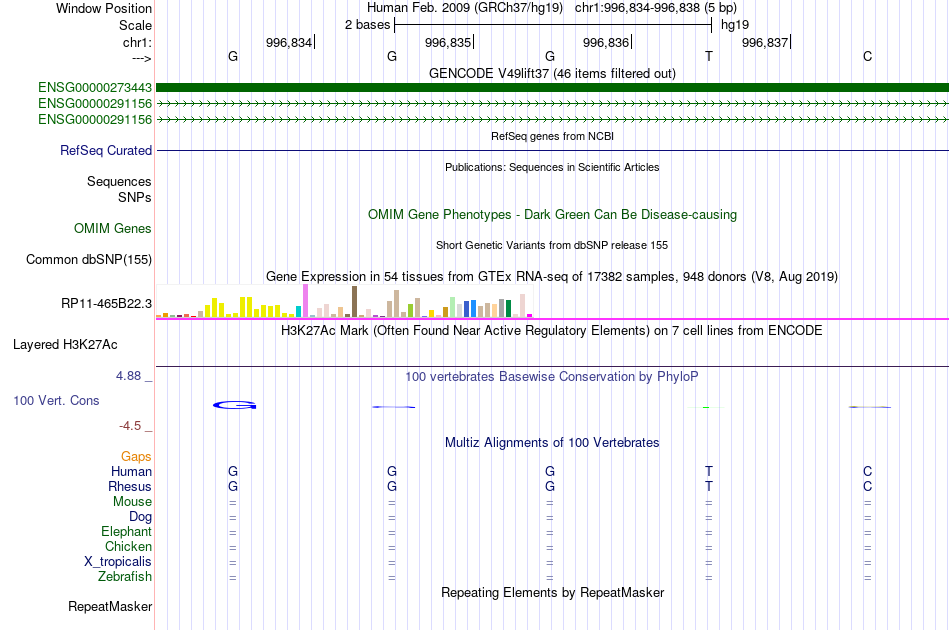Select the Zebrafish species label
The image size is (950, 630).
tap(125, 577)
